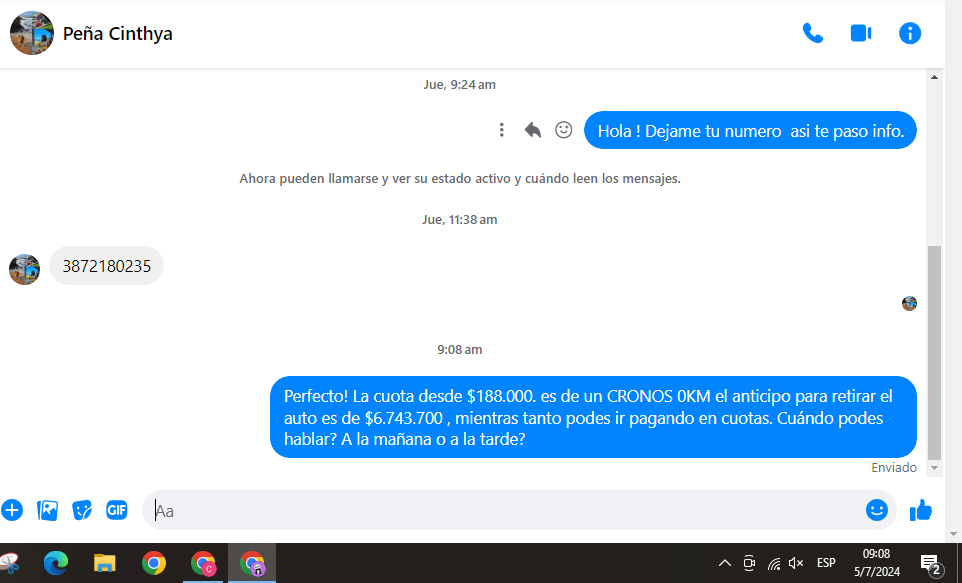Click the page scrollbar down arrow at bottom-right
The width and height of the screenshot is (962, 583).
point(953,534)
